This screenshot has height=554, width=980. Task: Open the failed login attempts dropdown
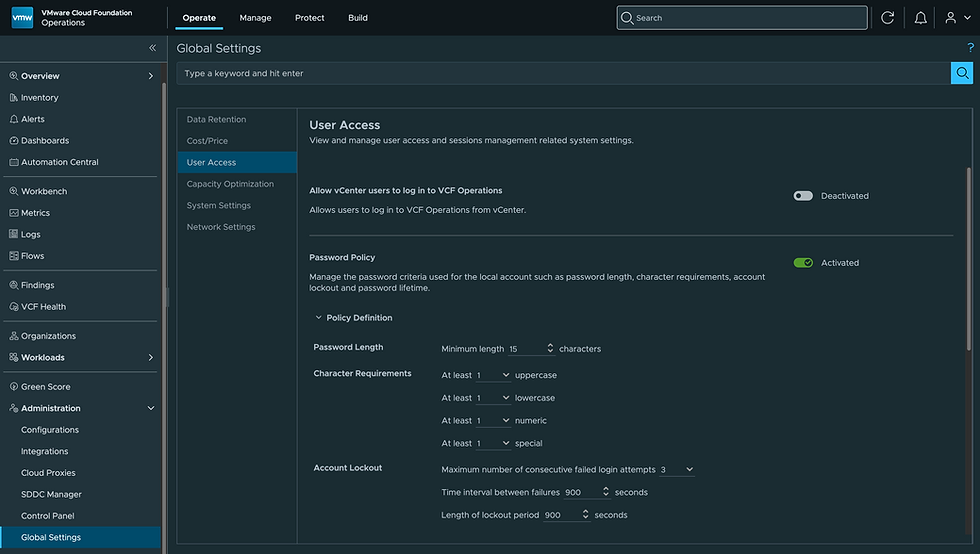677,470
